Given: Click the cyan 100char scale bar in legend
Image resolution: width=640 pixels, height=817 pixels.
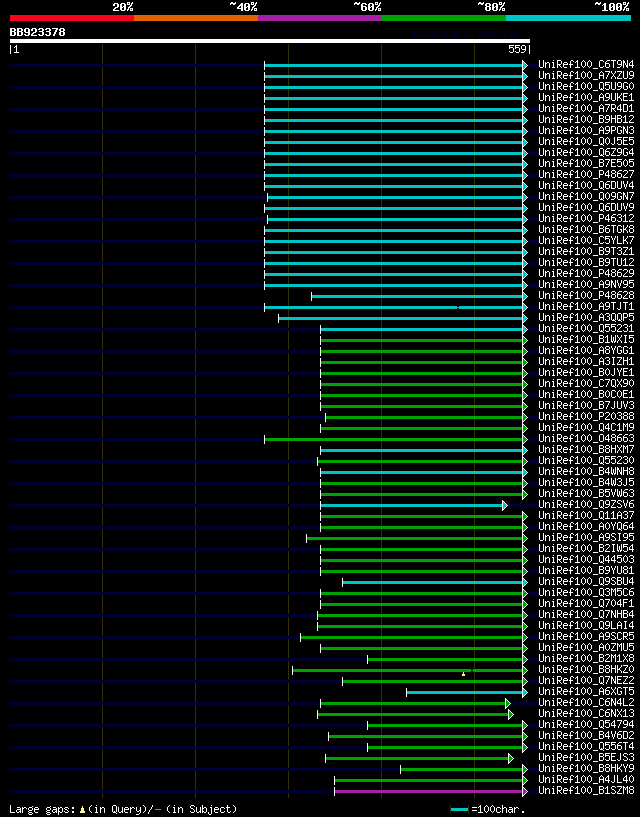Looking at the screenshot, I should (x=459, y=810).
